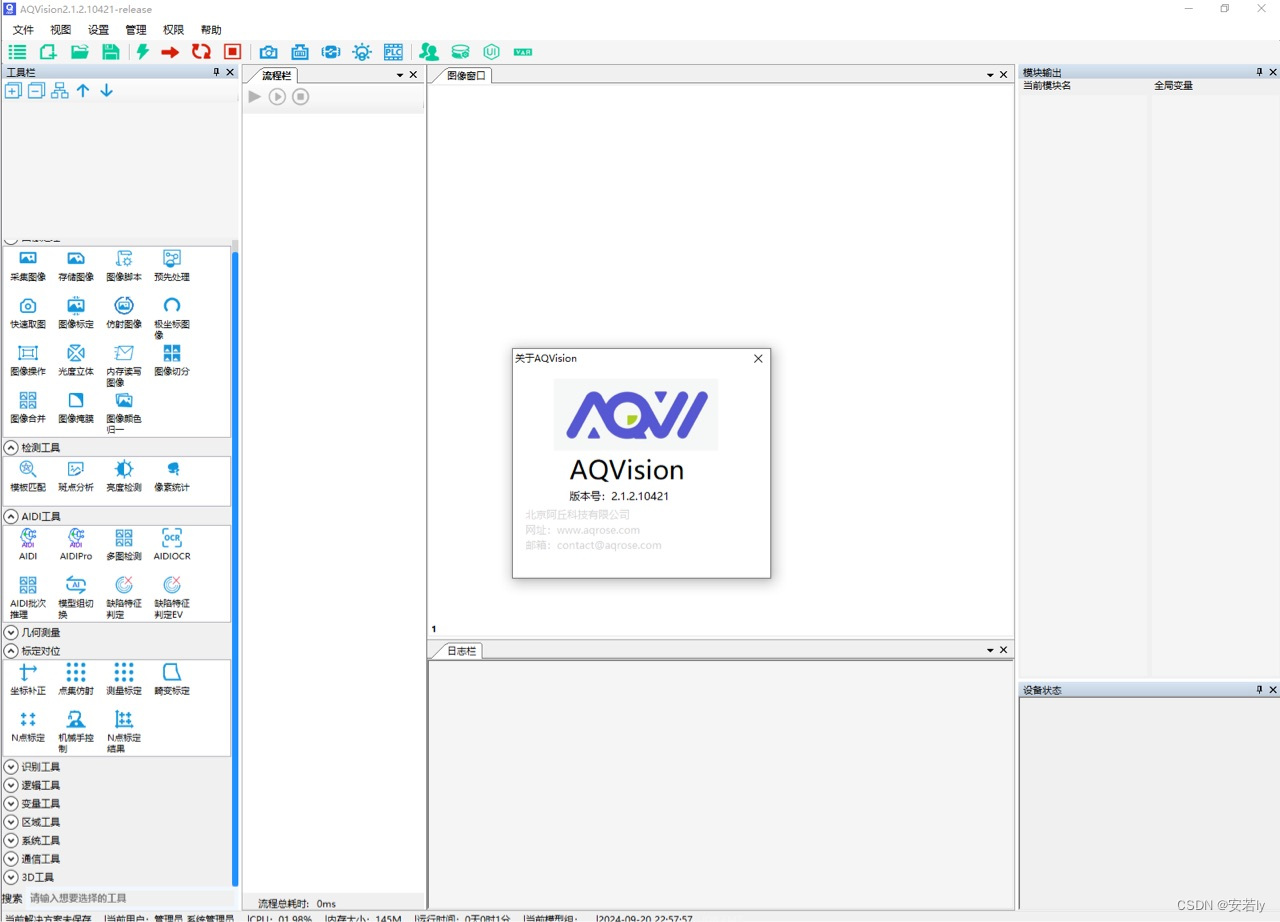The image size is (1280, 922).
Task: Click the blue toolbox panel vertical scrollbar
Action: pyautogui.click(x=235, y=567)
